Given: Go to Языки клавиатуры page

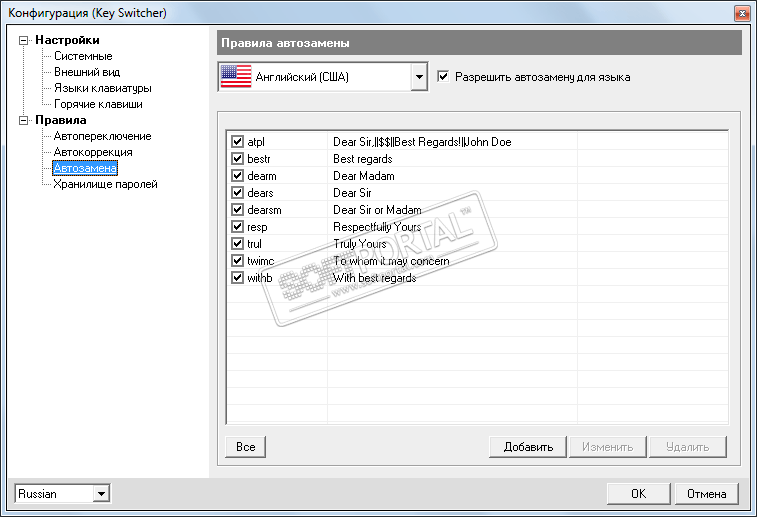Looking at the screenshot, I should (103, 88).
